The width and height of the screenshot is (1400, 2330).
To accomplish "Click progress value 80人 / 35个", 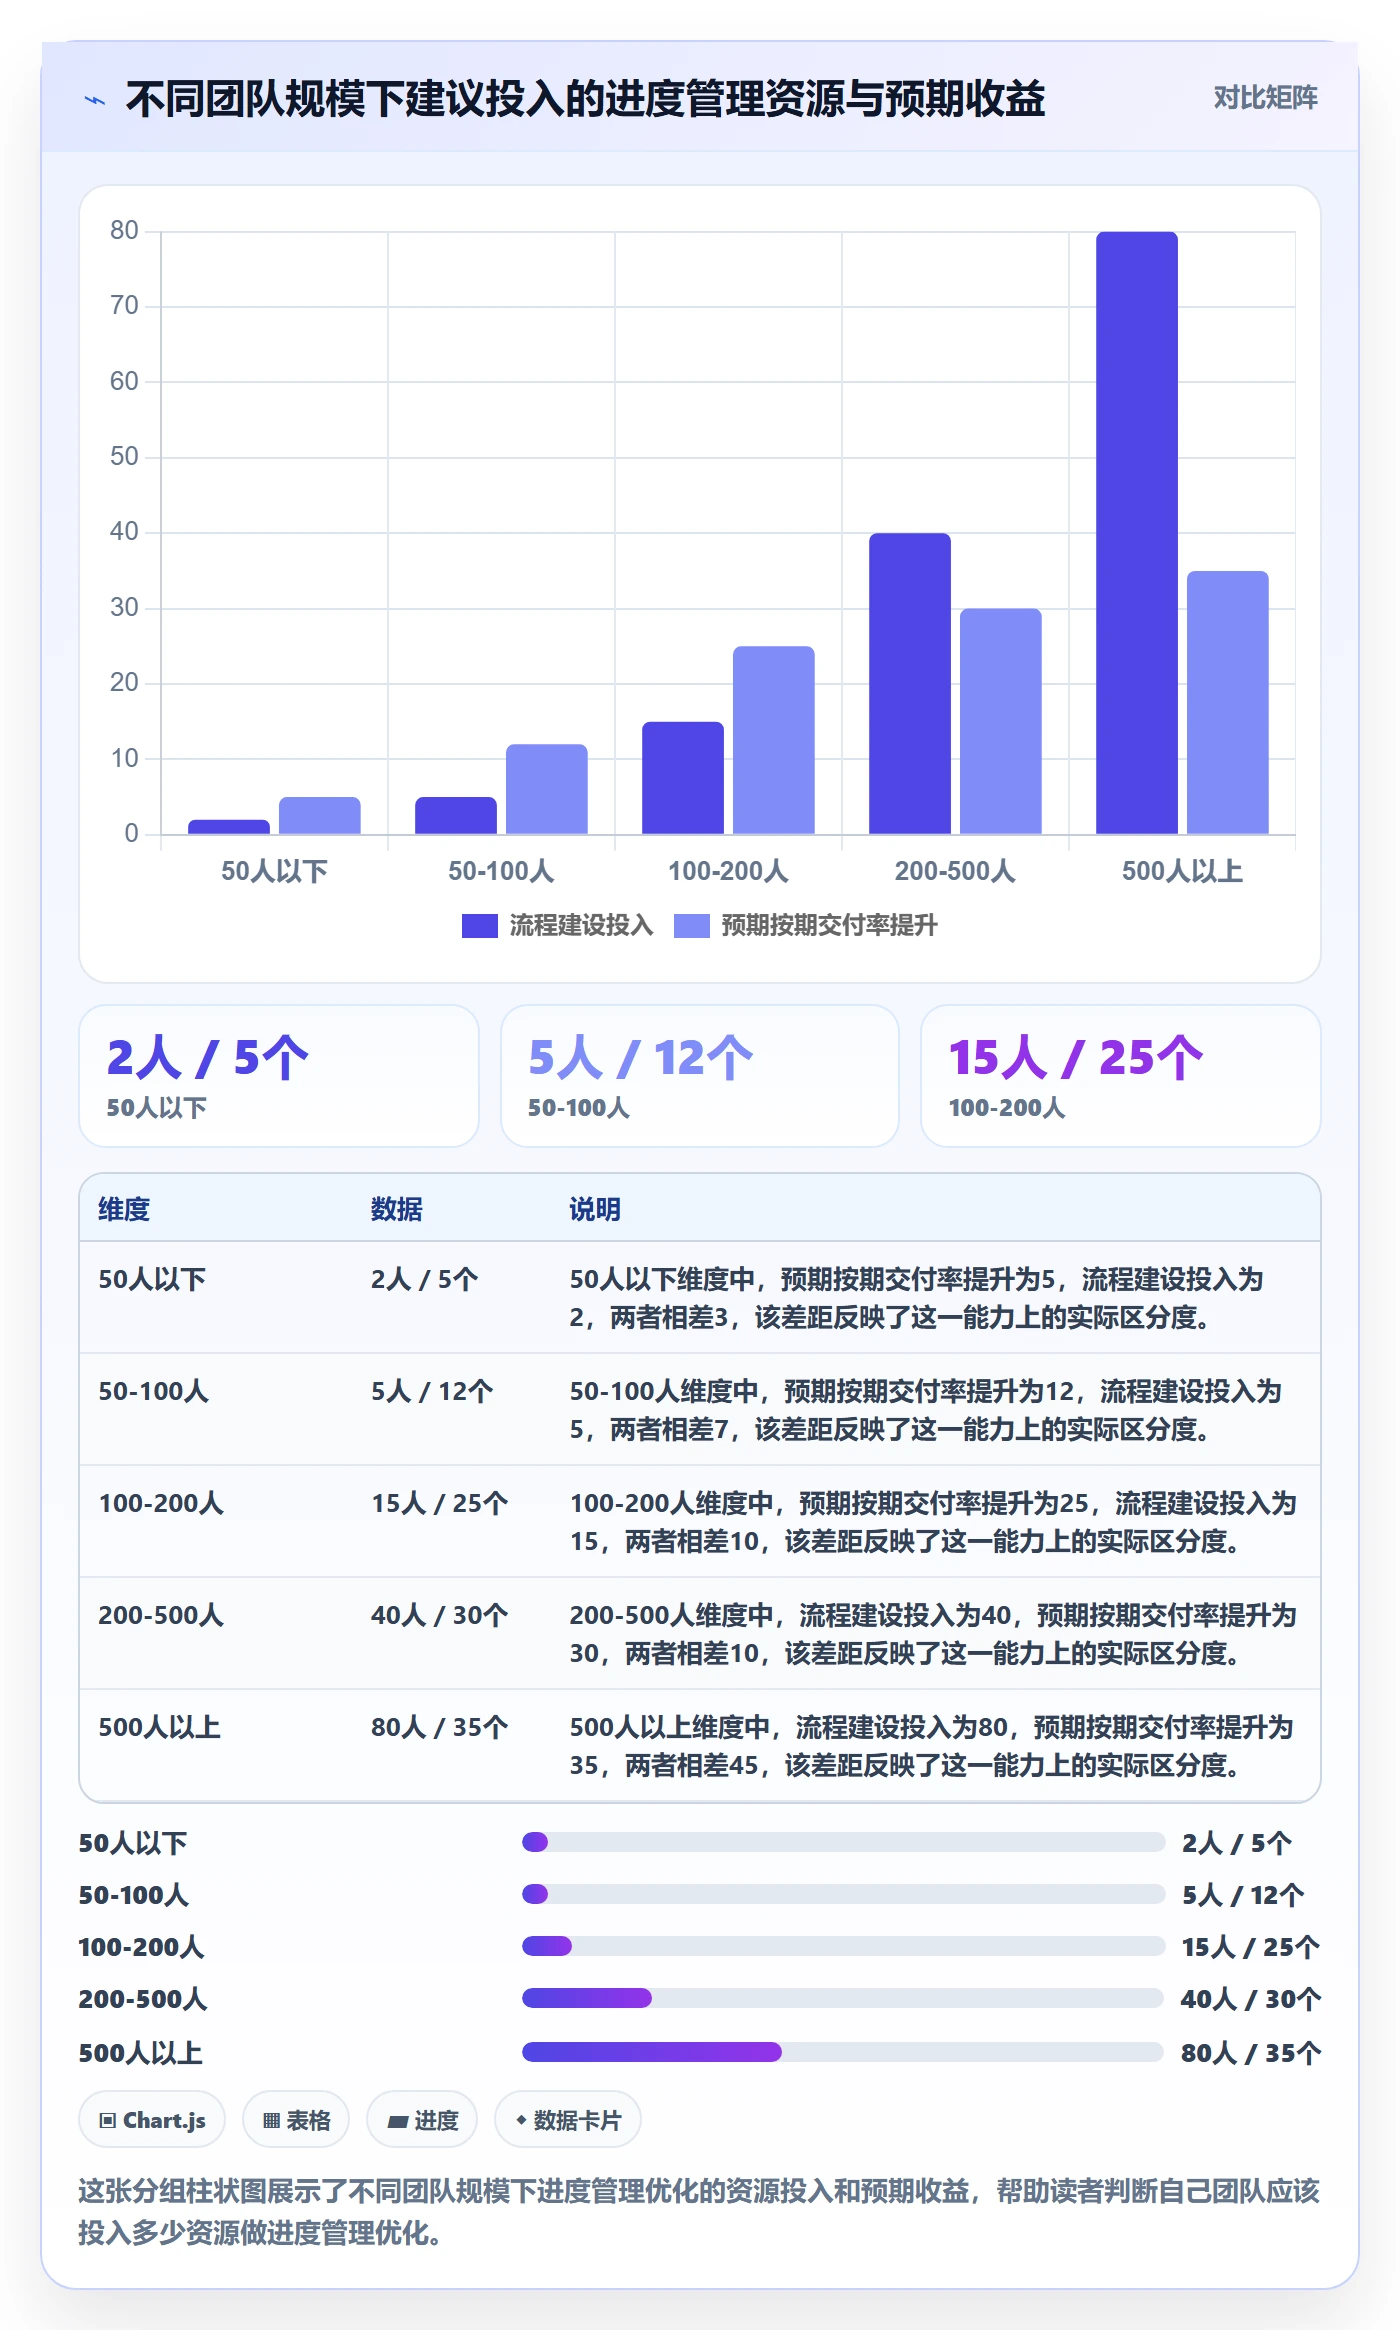I will (1251, 2053).
